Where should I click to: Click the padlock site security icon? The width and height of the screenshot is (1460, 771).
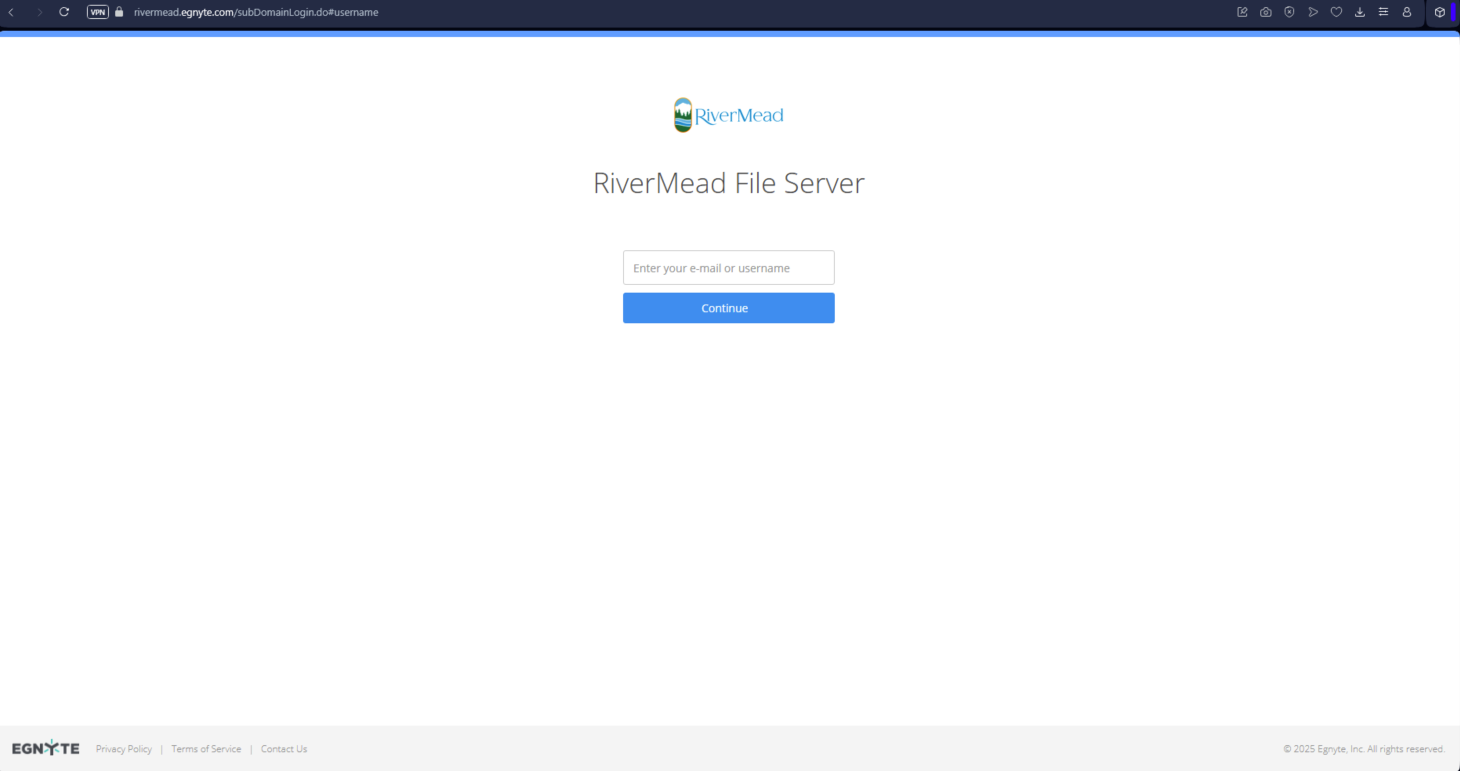click(119, 12)
